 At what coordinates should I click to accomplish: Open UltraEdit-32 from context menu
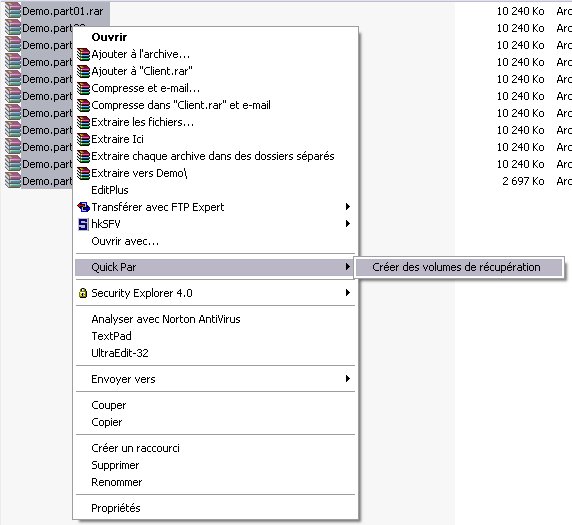coord(215,353)
